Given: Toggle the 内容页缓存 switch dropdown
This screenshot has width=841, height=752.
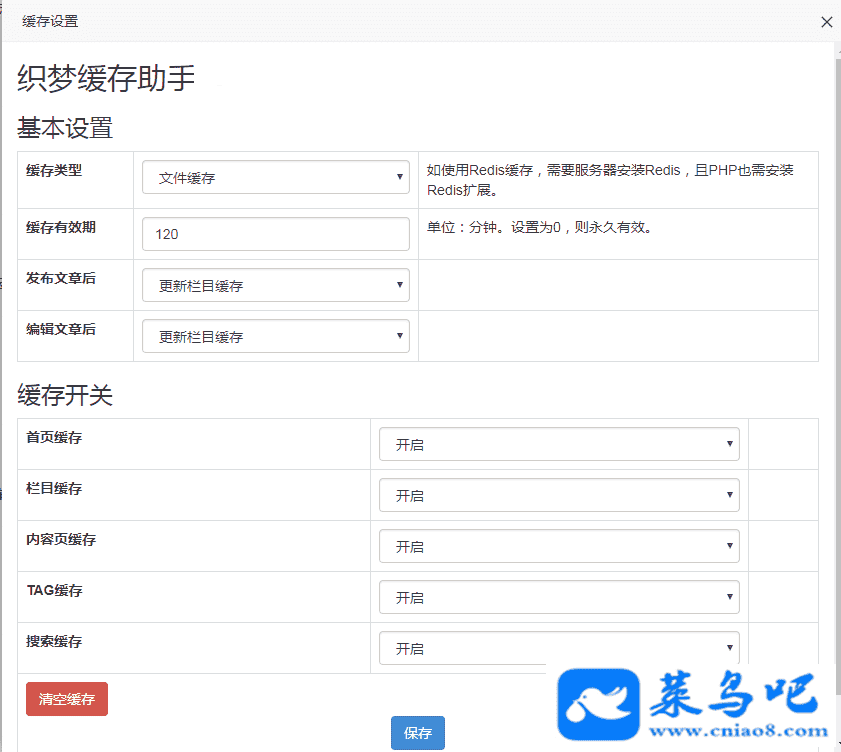Looking at the screenshot, I should point(559,546).
